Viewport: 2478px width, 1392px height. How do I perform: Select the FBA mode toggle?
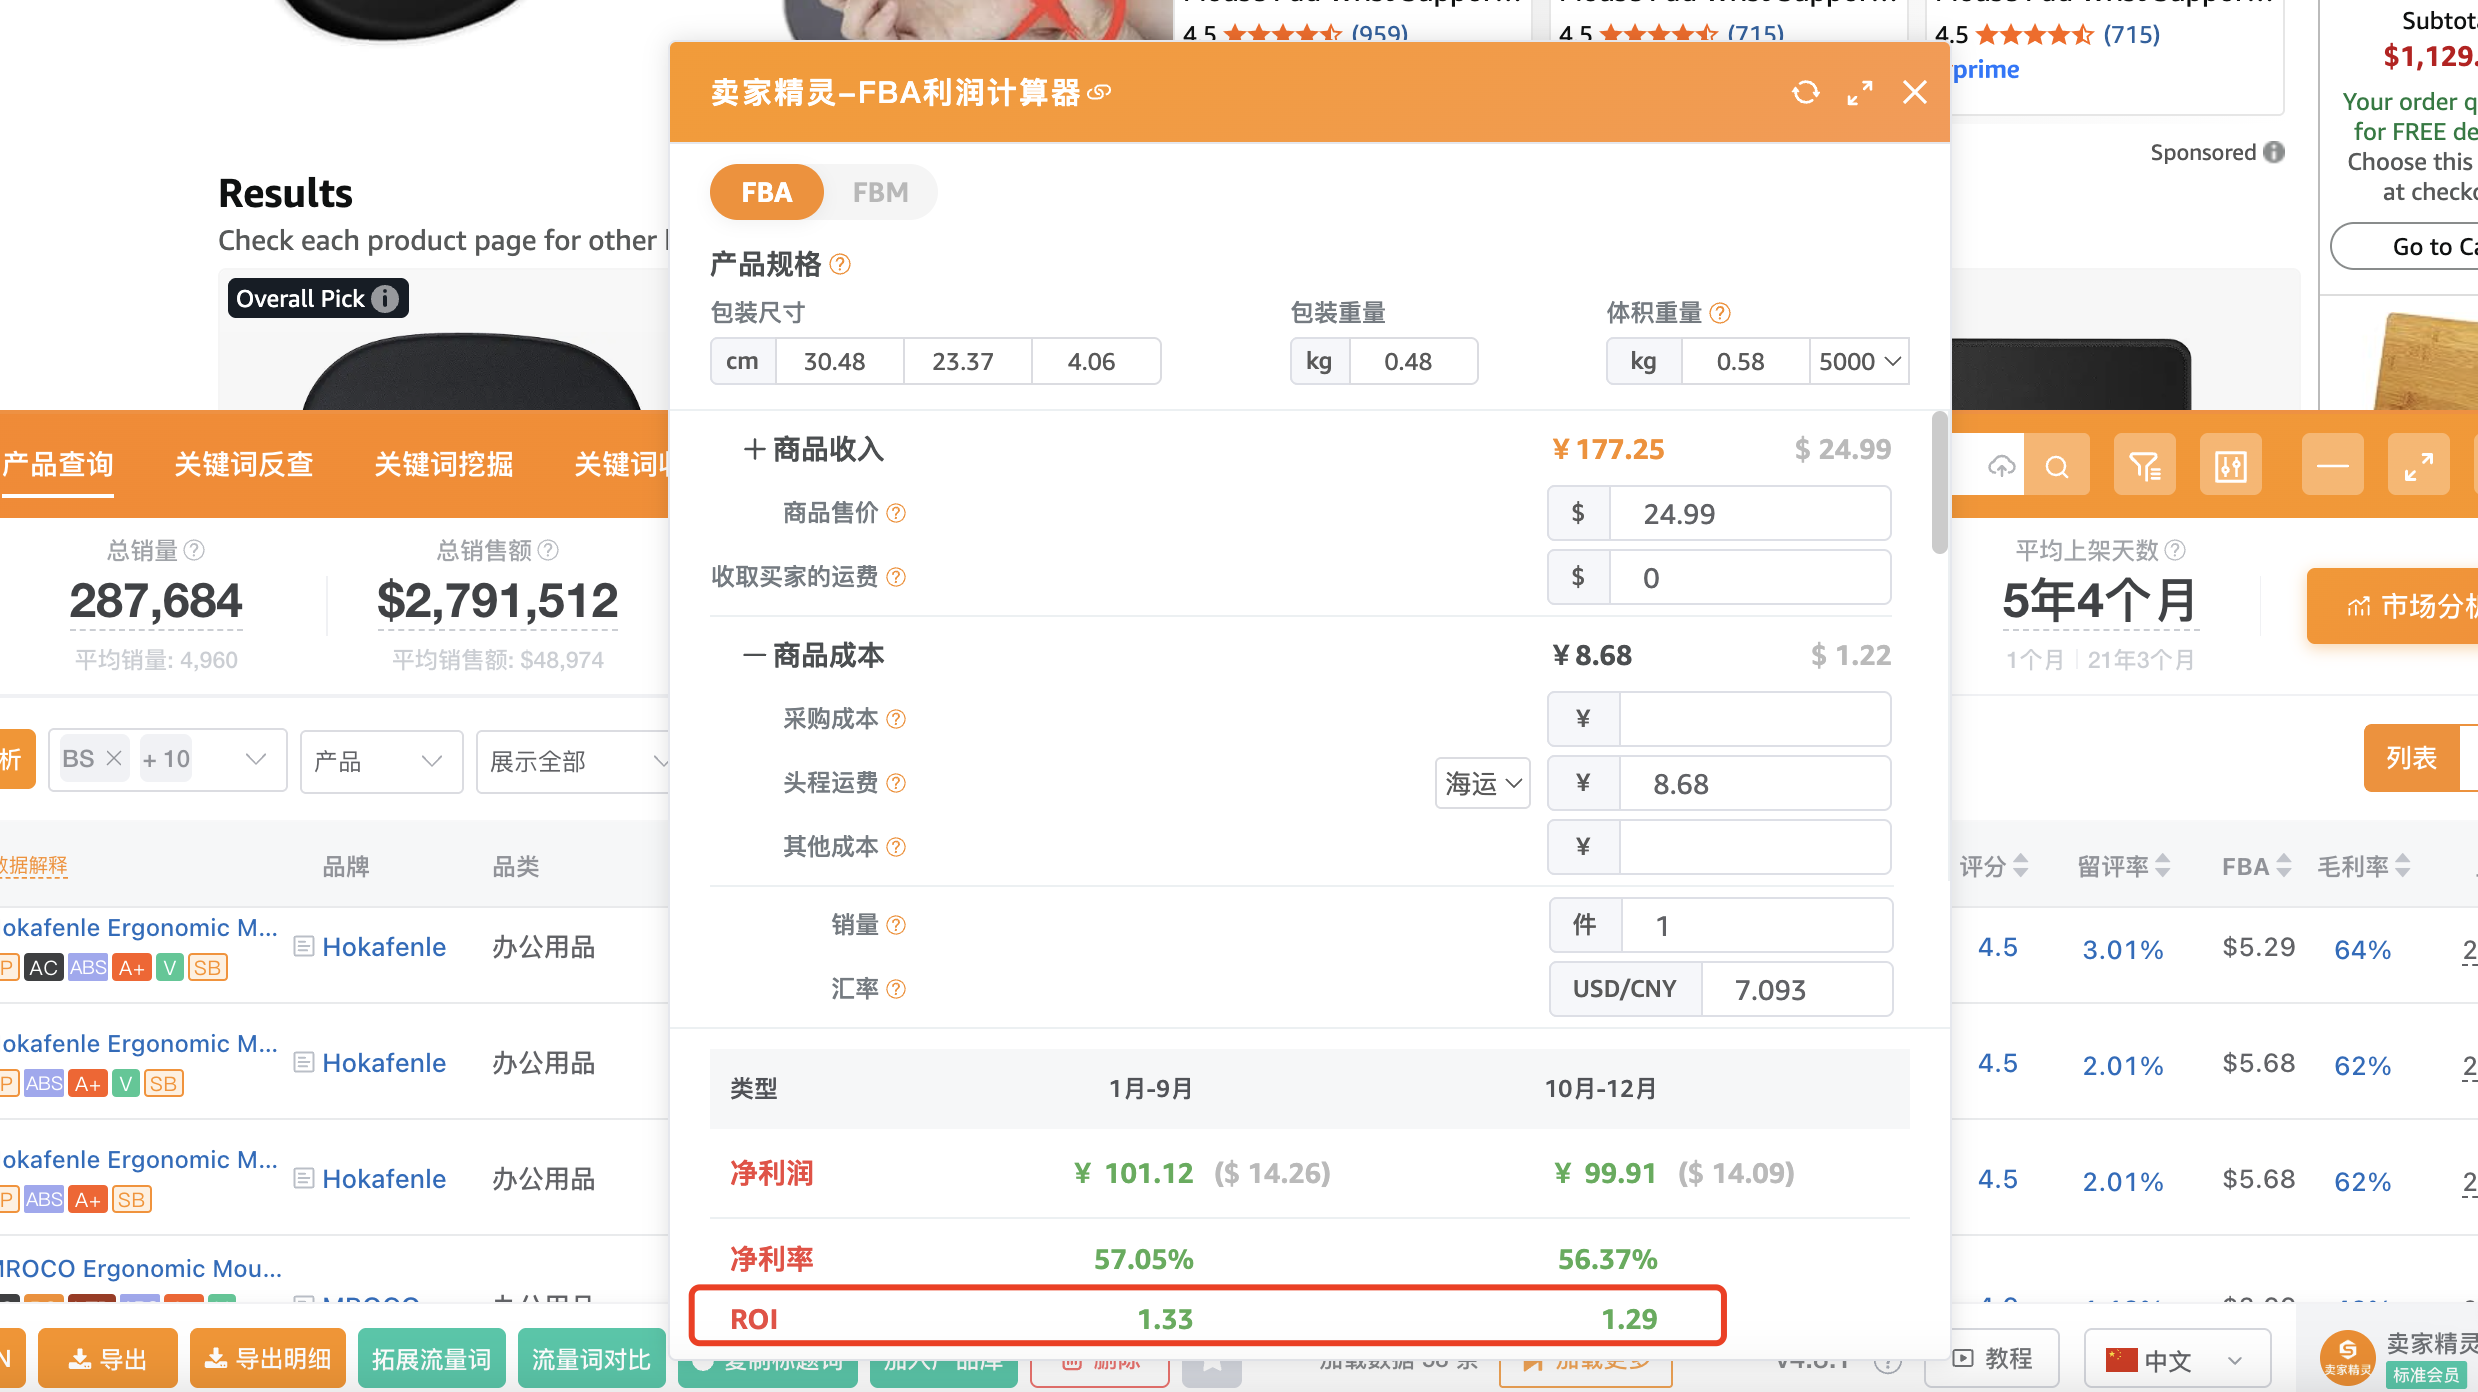(767, 192)
